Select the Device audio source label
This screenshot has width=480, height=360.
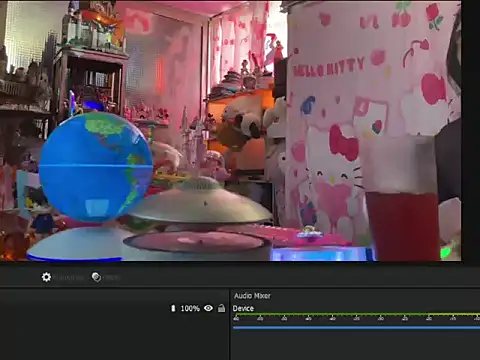pyautogui.click(x=243, y=308)
